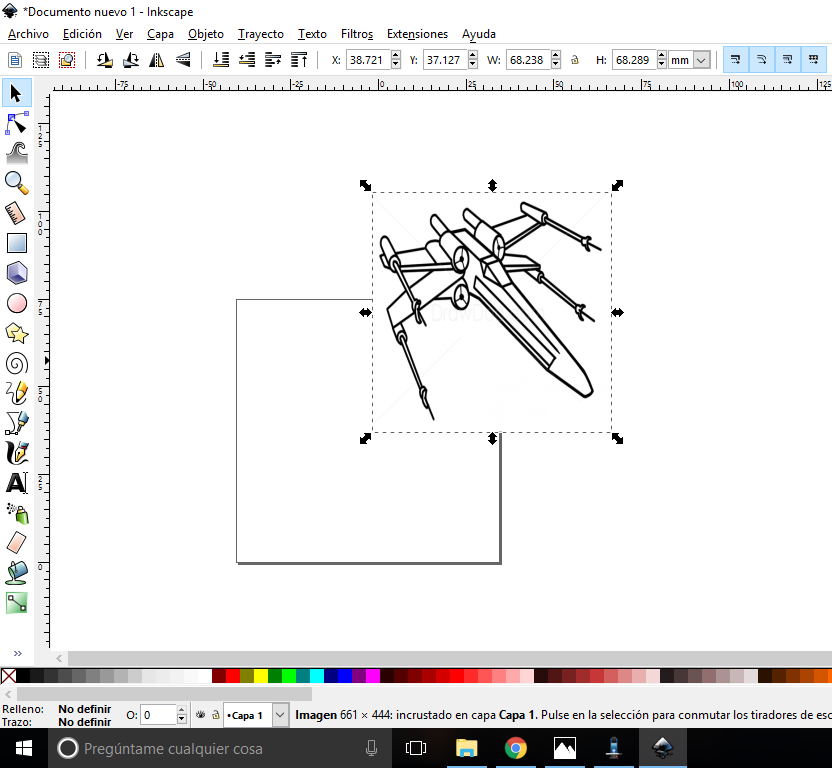832x768 pixels.
Task: Select the Rectangle tool
Action: 16,243
